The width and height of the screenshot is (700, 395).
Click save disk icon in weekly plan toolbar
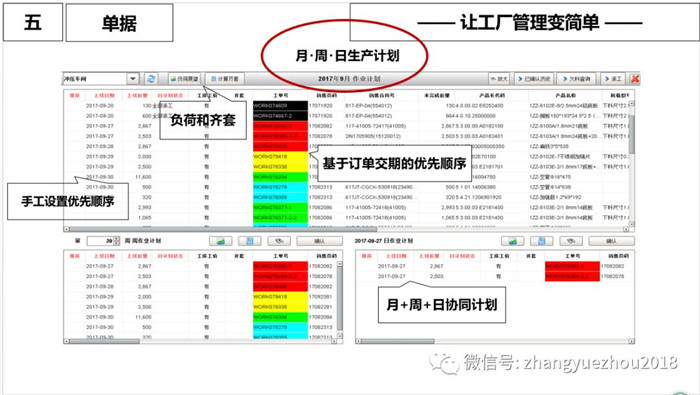point(250,241)
